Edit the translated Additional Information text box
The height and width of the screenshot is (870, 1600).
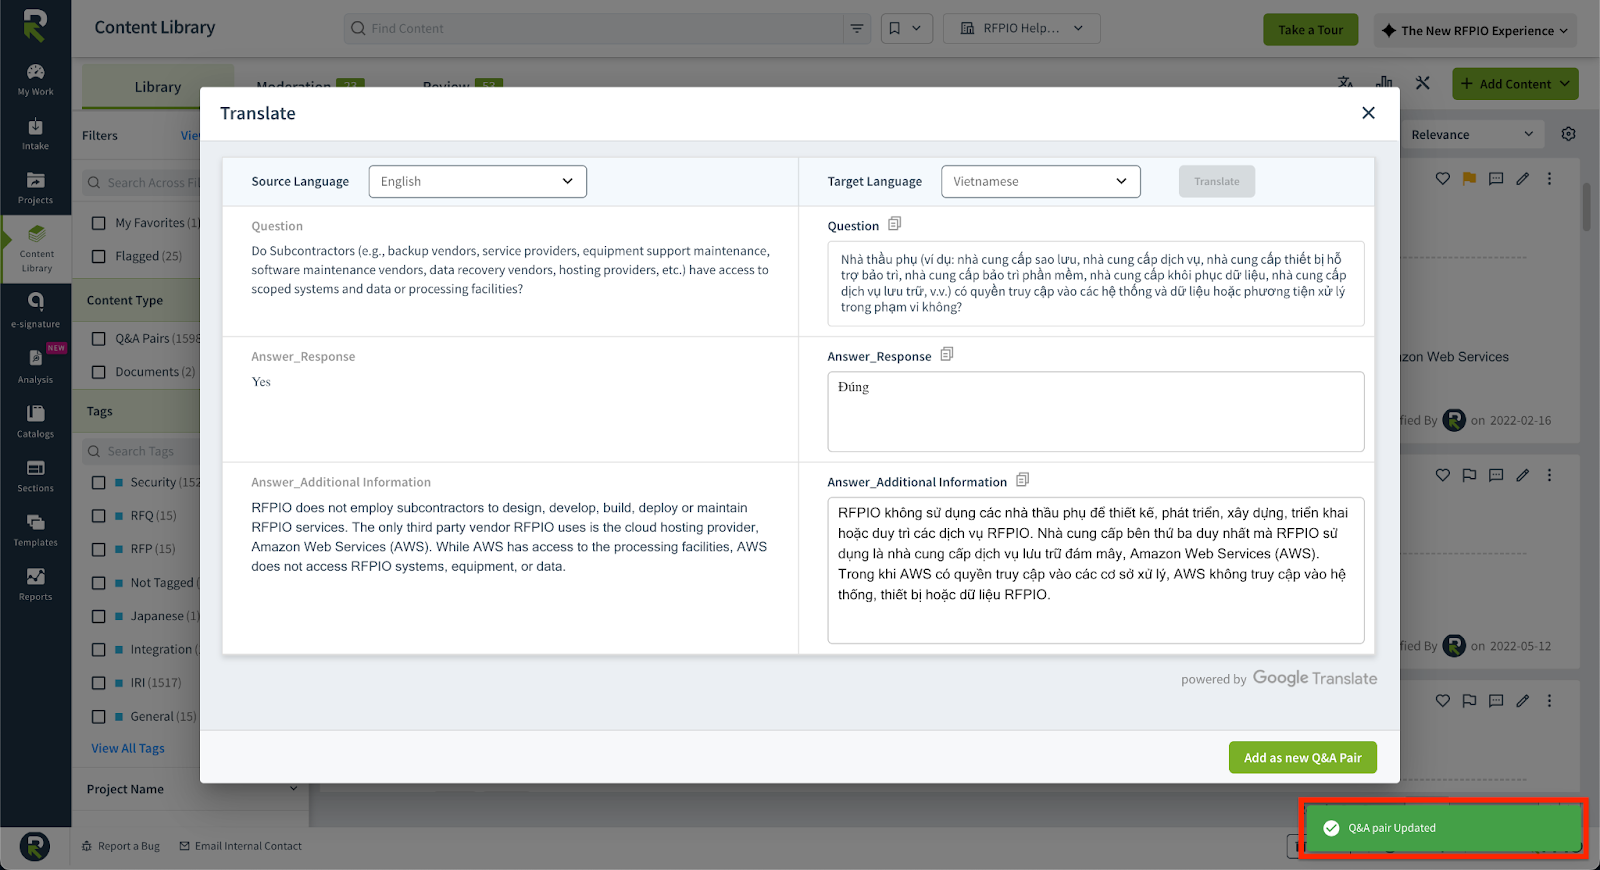pos(1095,570)
